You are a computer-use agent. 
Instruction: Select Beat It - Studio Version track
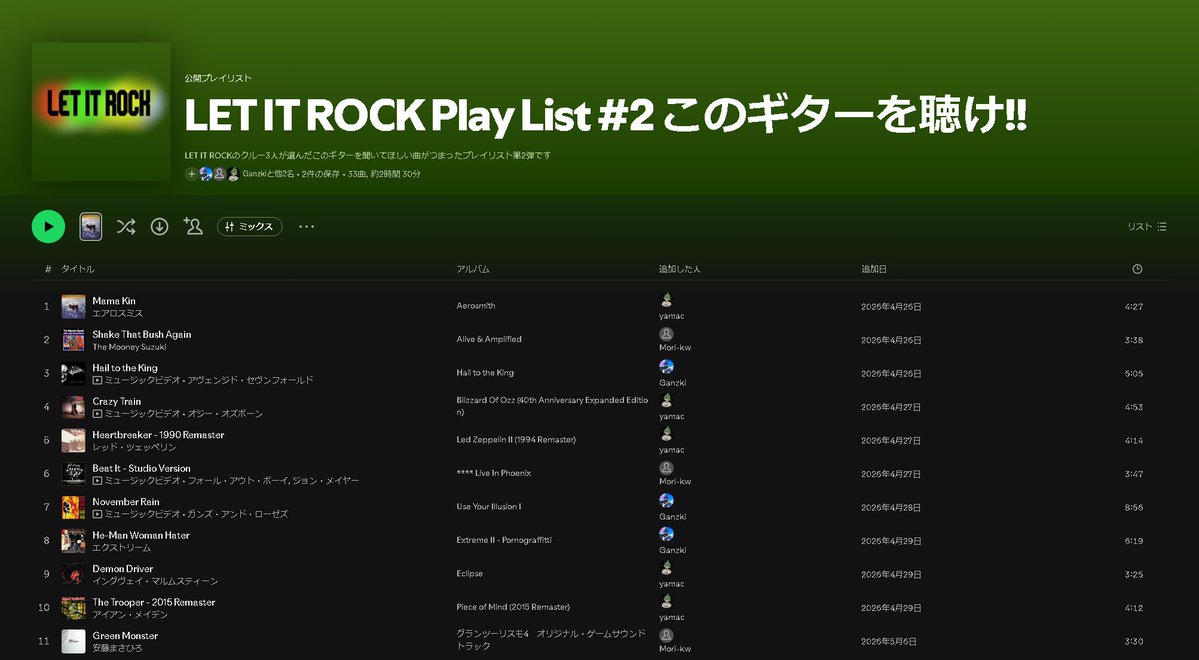pos(141,469)
